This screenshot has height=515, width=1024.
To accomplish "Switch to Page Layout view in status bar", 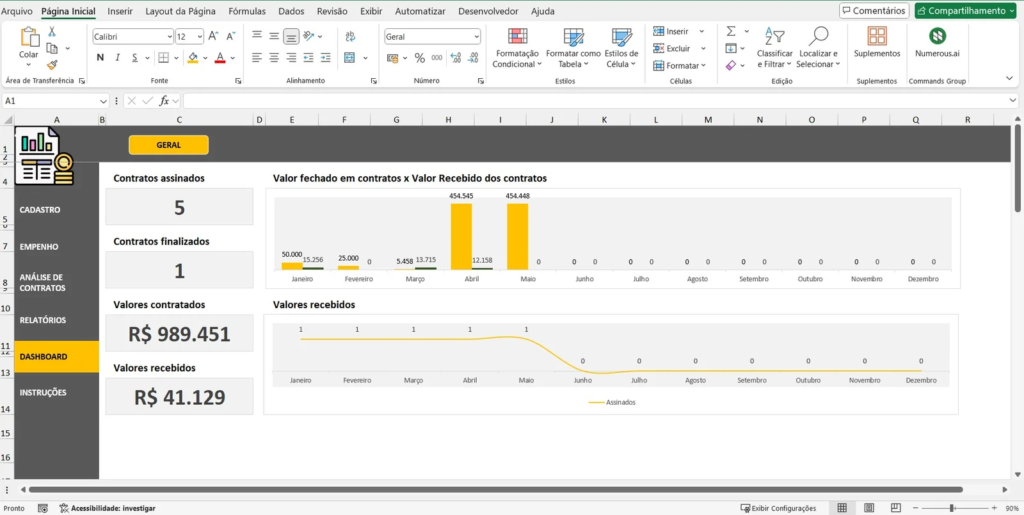I will [x=869, y=508].
